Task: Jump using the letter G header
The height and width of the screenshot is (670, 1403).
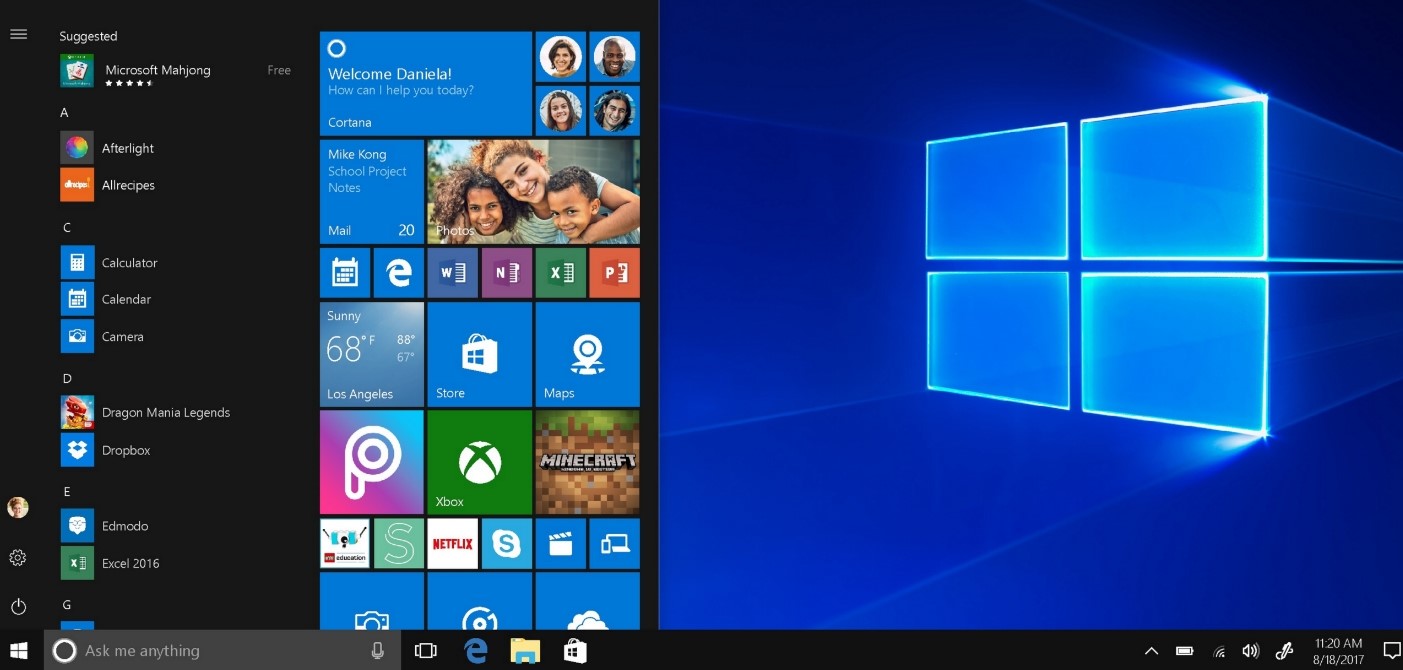Action: pyautogui.click(x=67, y=604)
